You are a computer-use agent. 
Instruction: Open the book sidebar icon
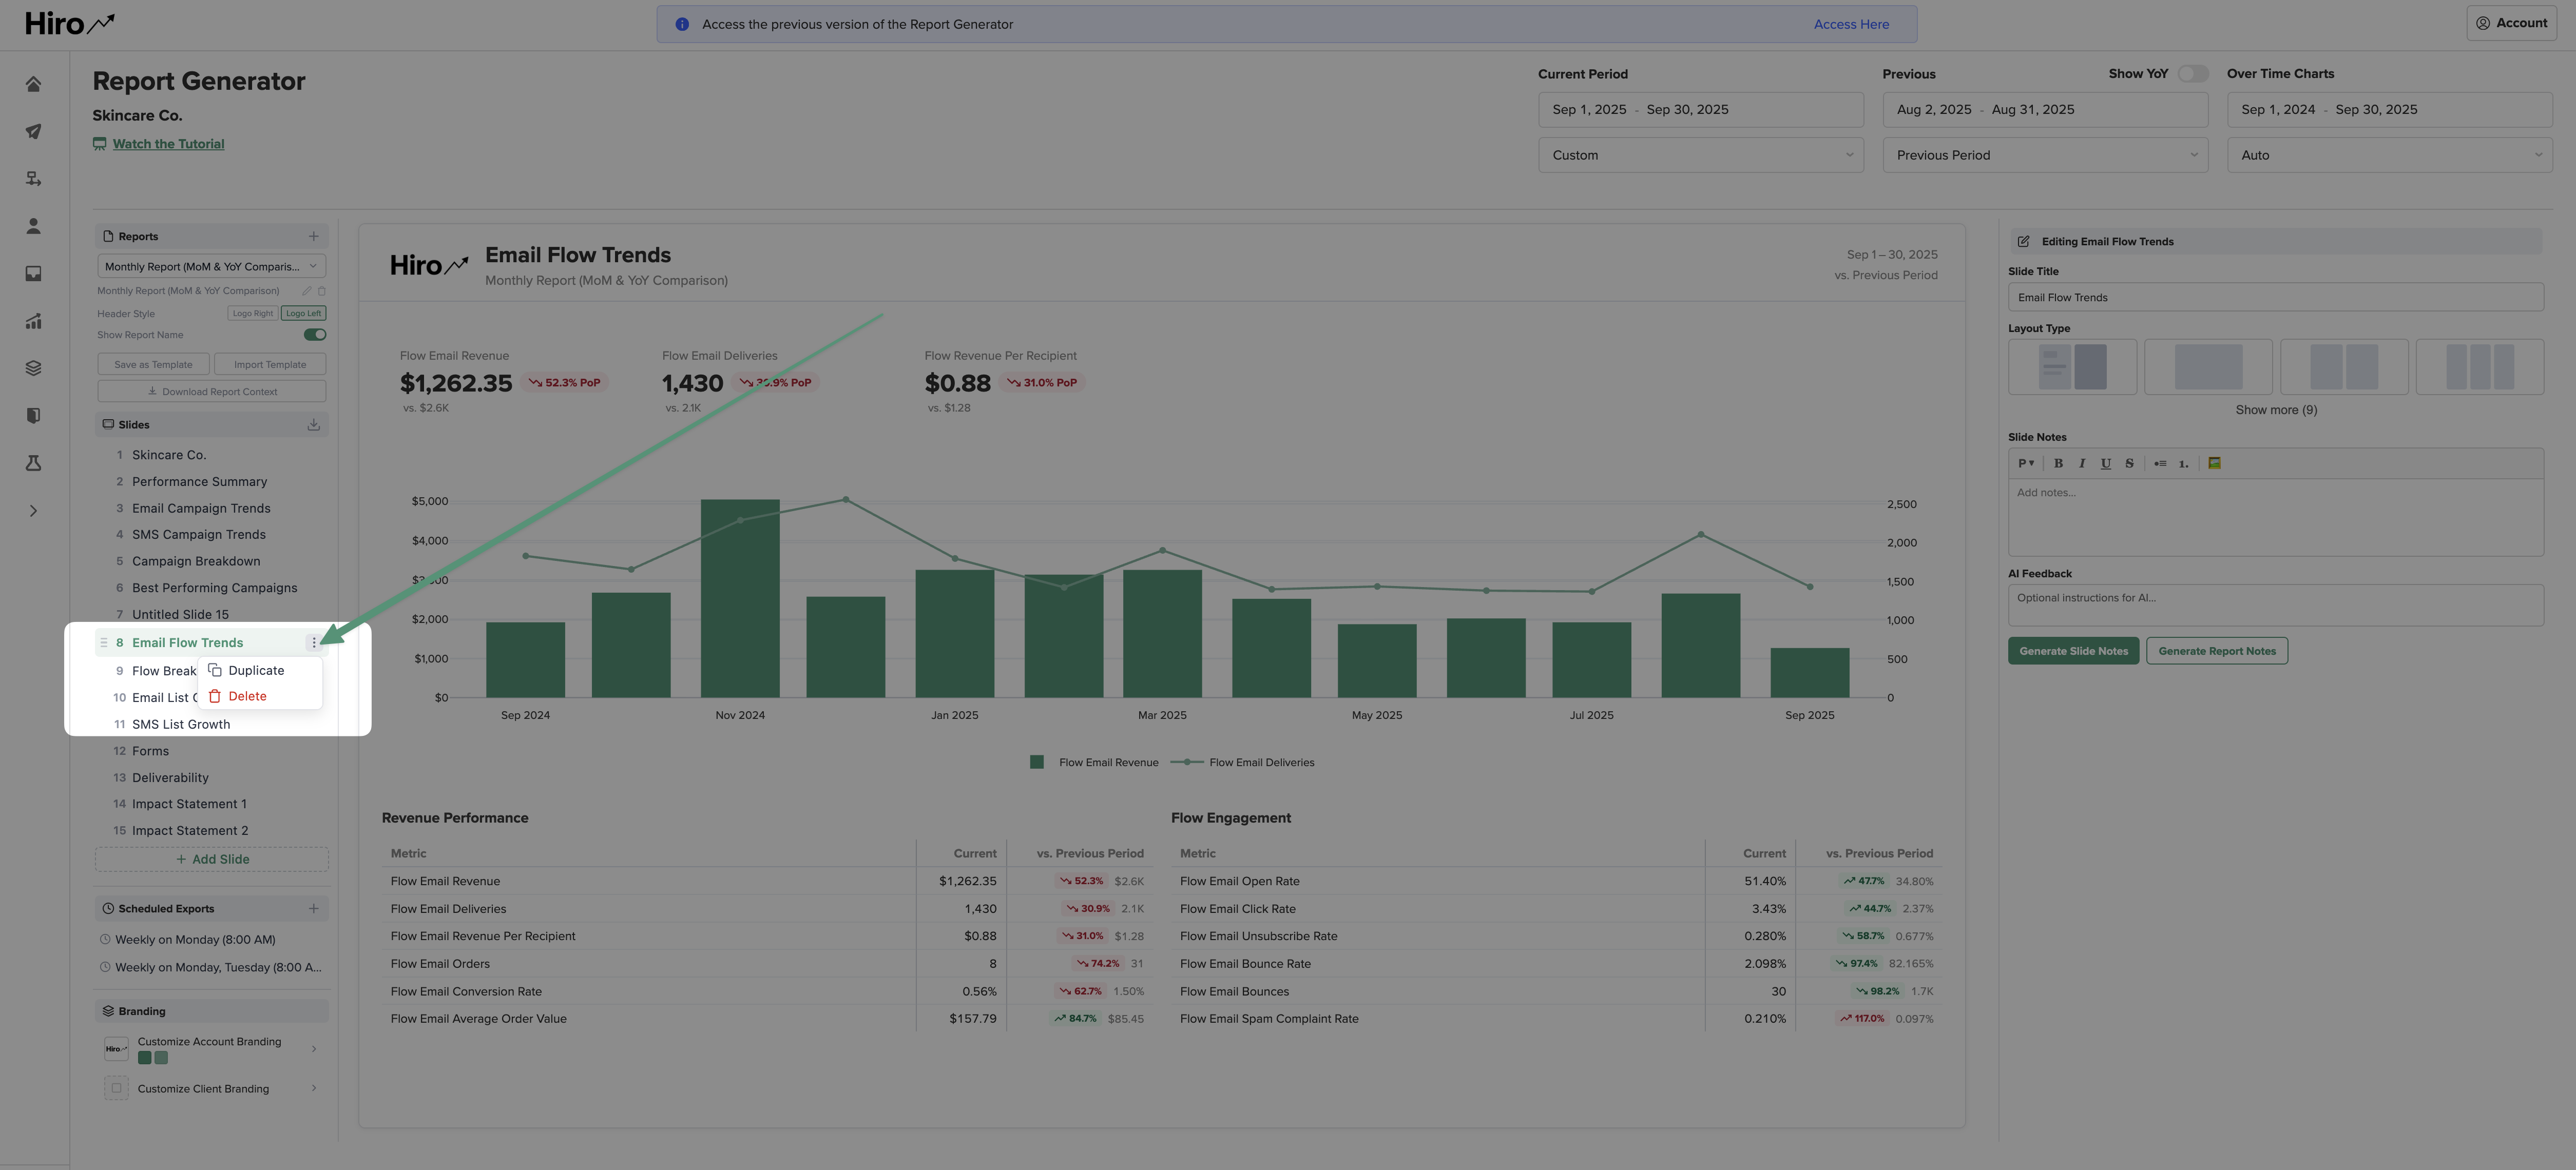(33, 416)
